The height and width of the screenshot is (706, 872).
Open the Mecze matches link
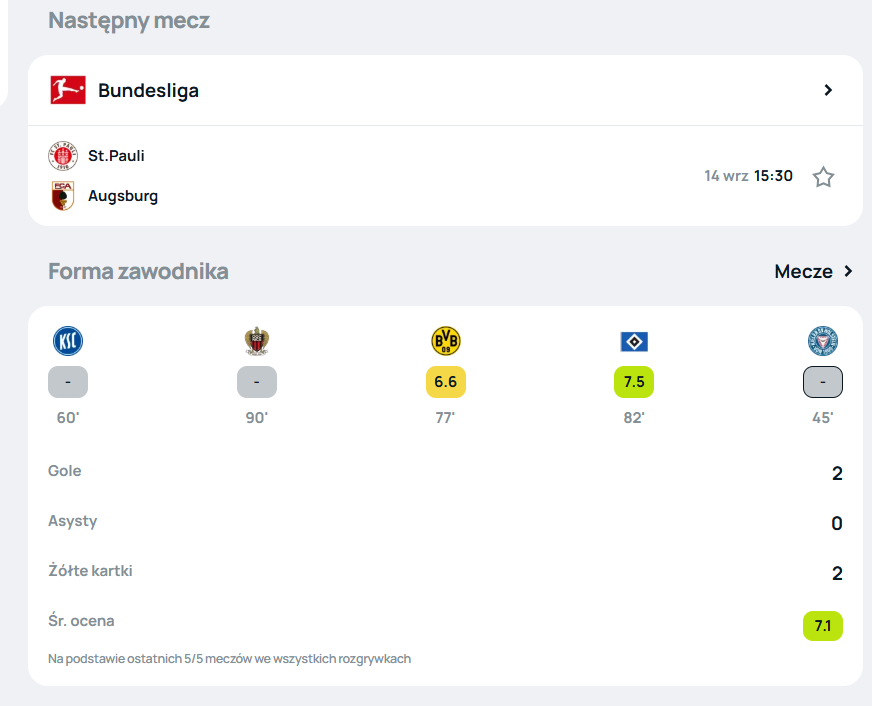pos(804,271)
